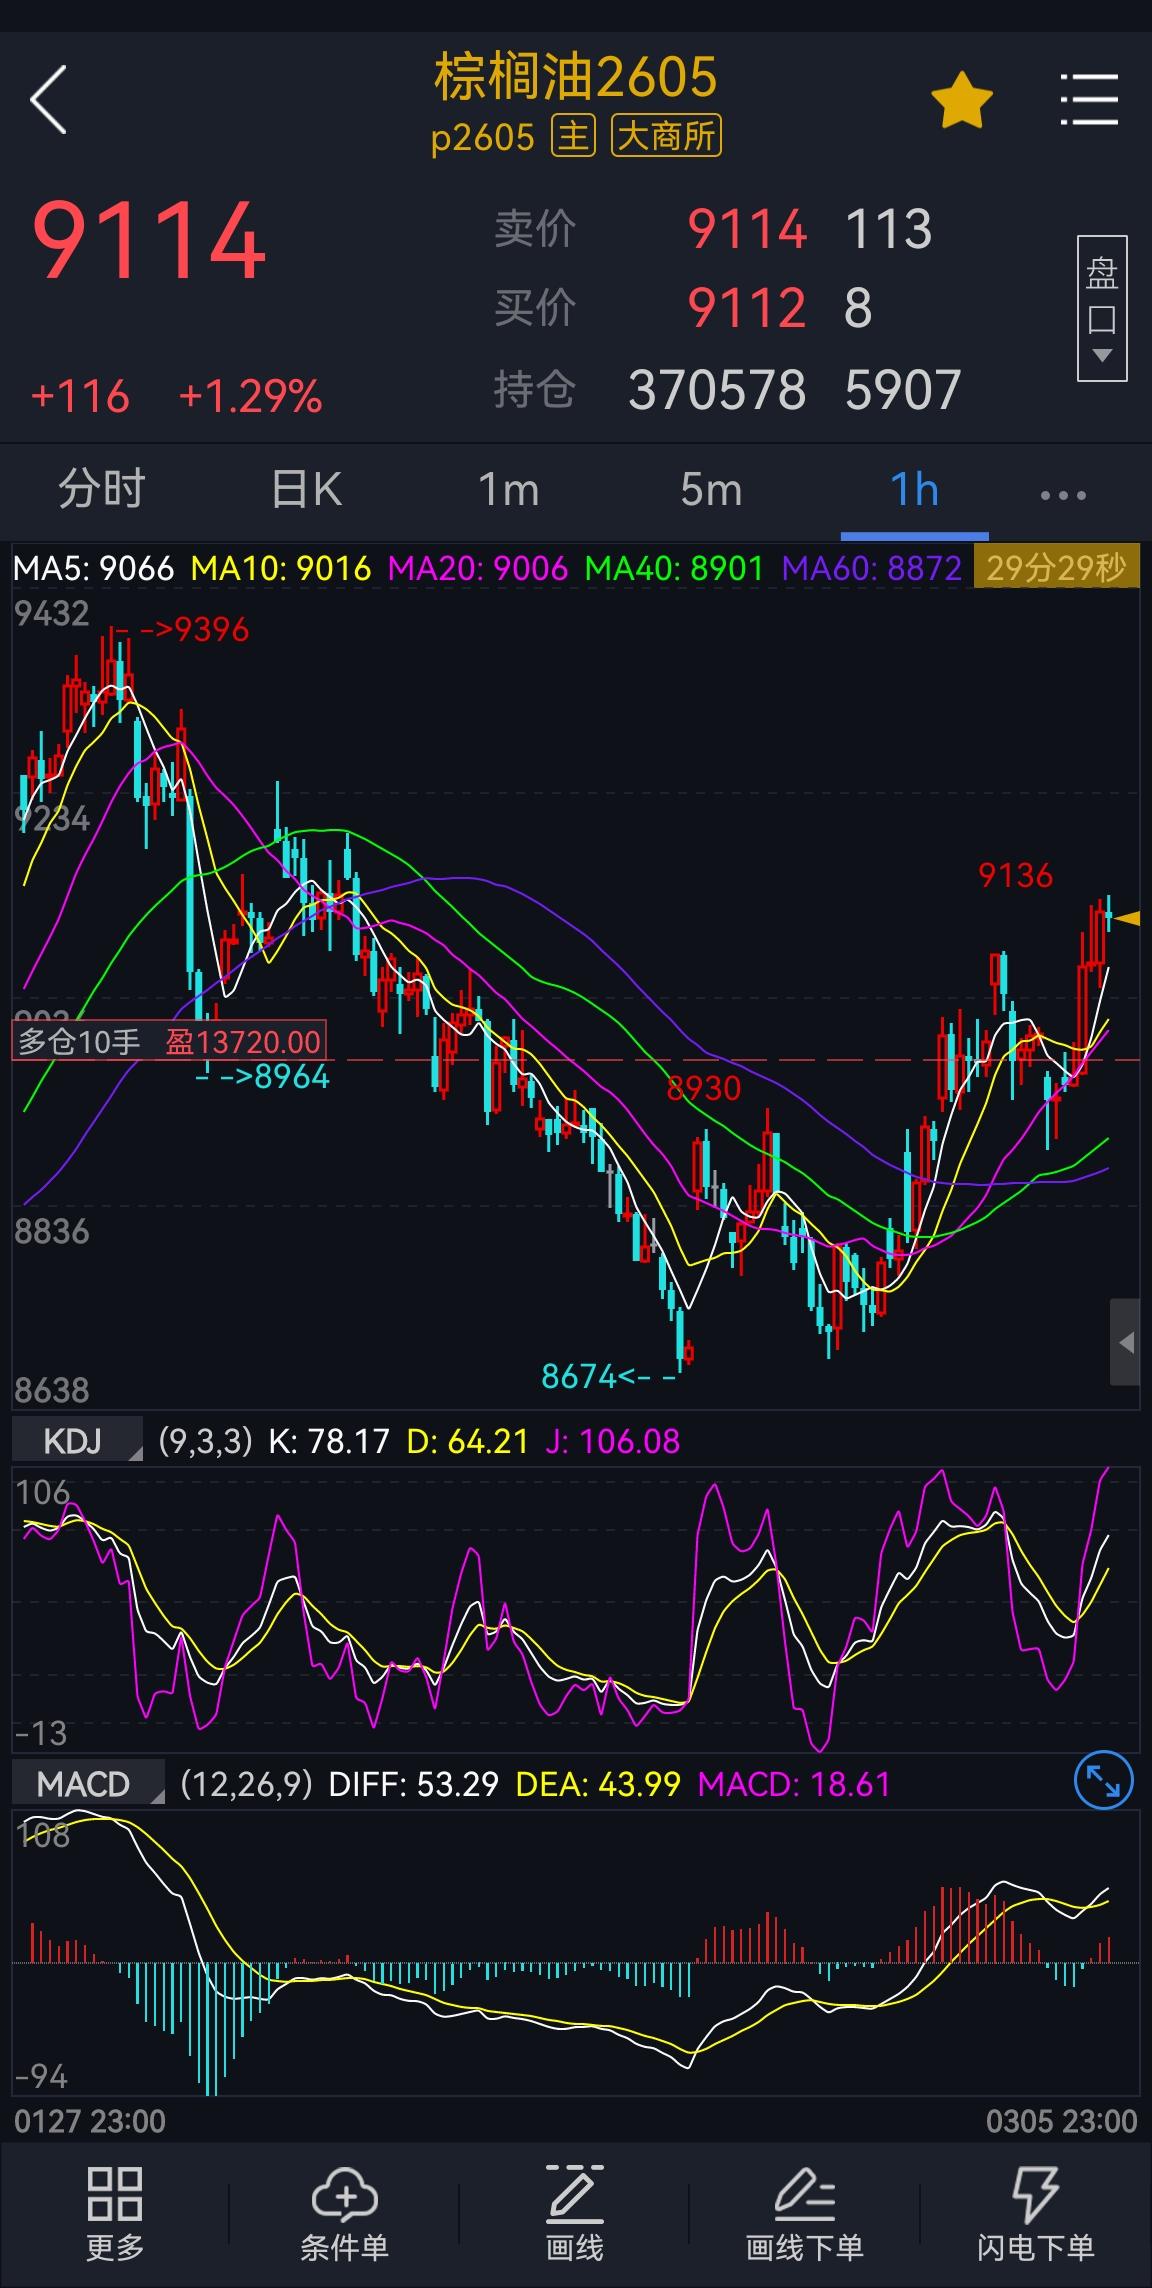The height and width of the screenshot is (2288, 1152).
Task: Tap the 9136 price annotation
Action: [1016, 876]
